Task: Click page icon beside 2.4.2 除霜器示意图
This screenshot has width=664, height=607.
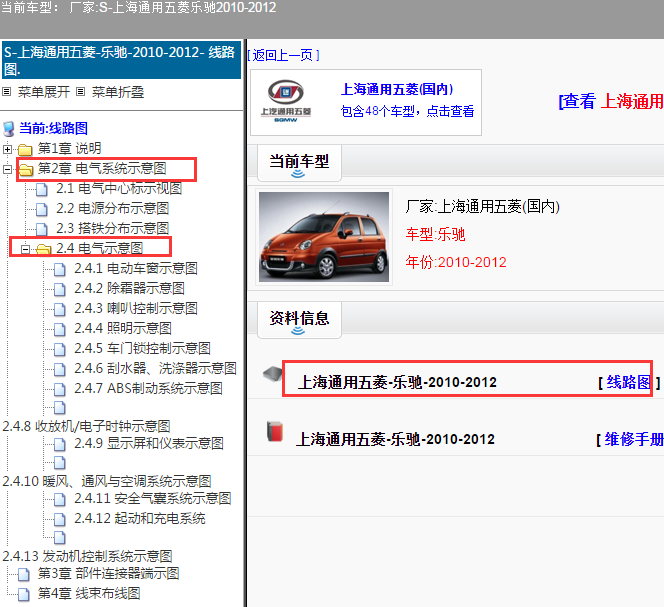Action: tap(60, 289)
